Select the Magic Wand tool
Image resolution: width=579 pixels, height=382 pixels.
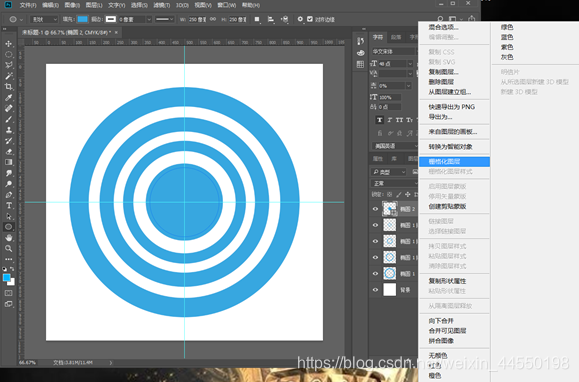8,76
